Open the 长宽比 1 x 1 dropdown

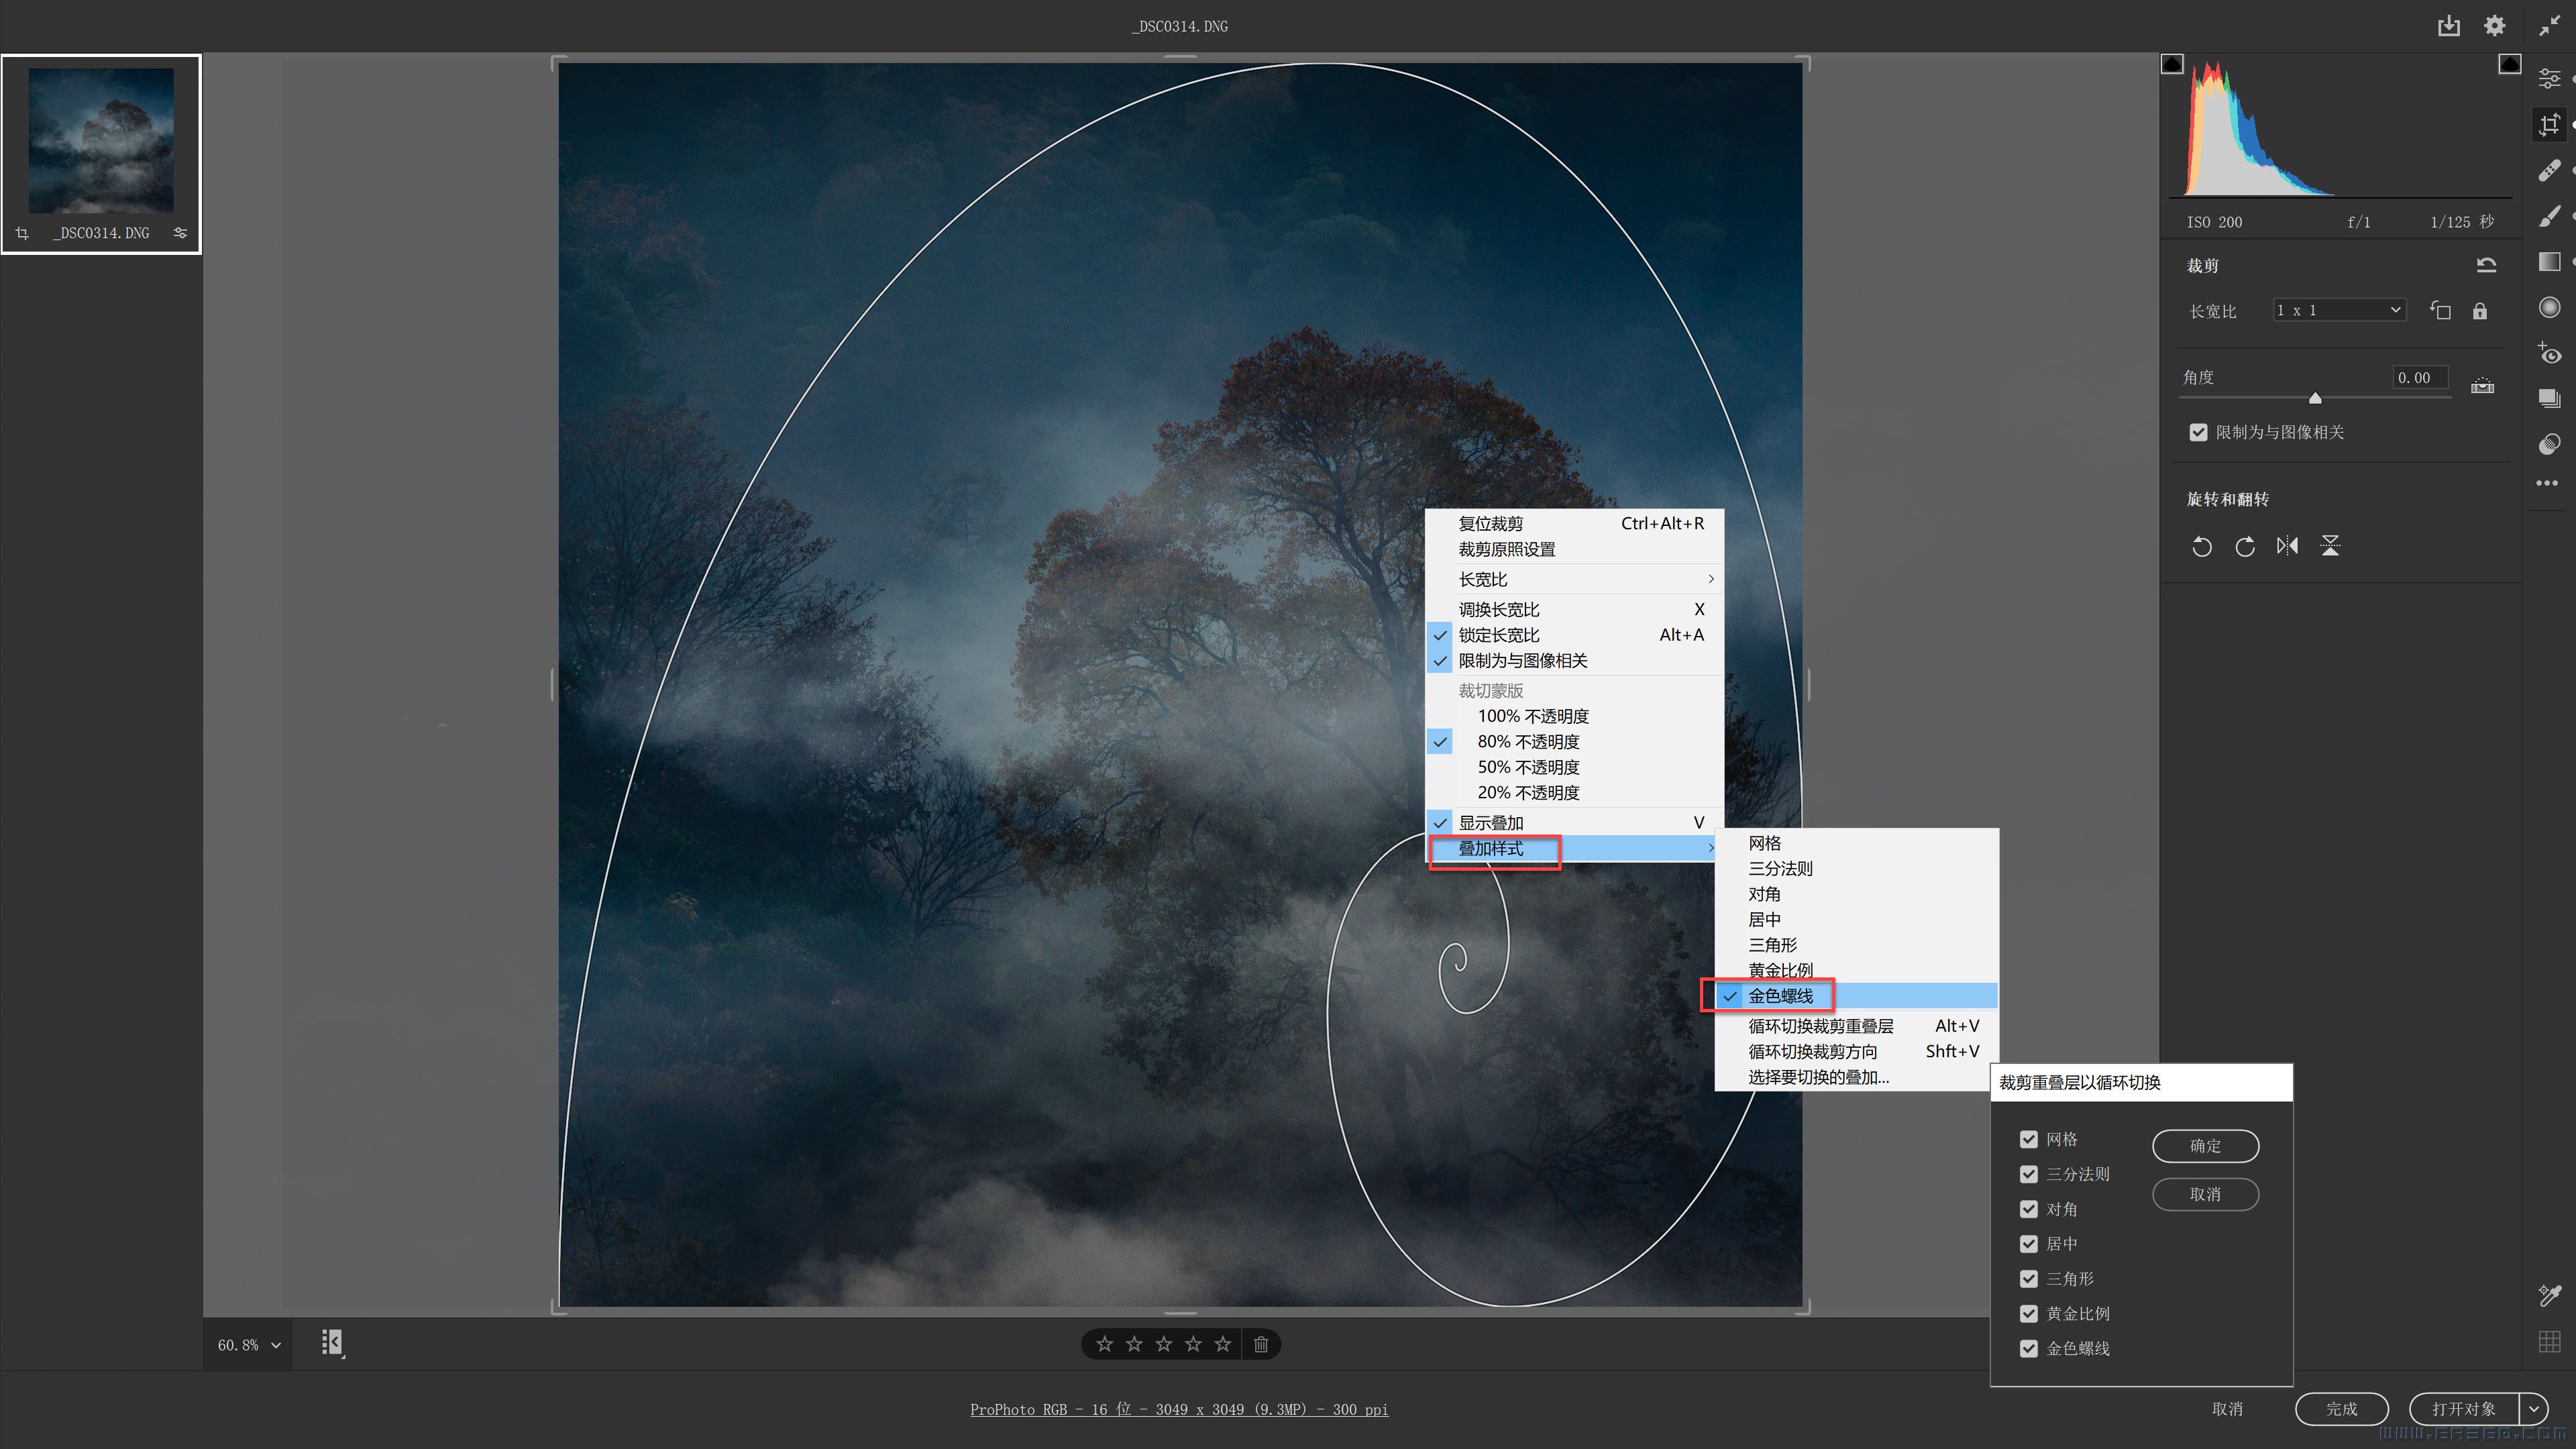2337,310
